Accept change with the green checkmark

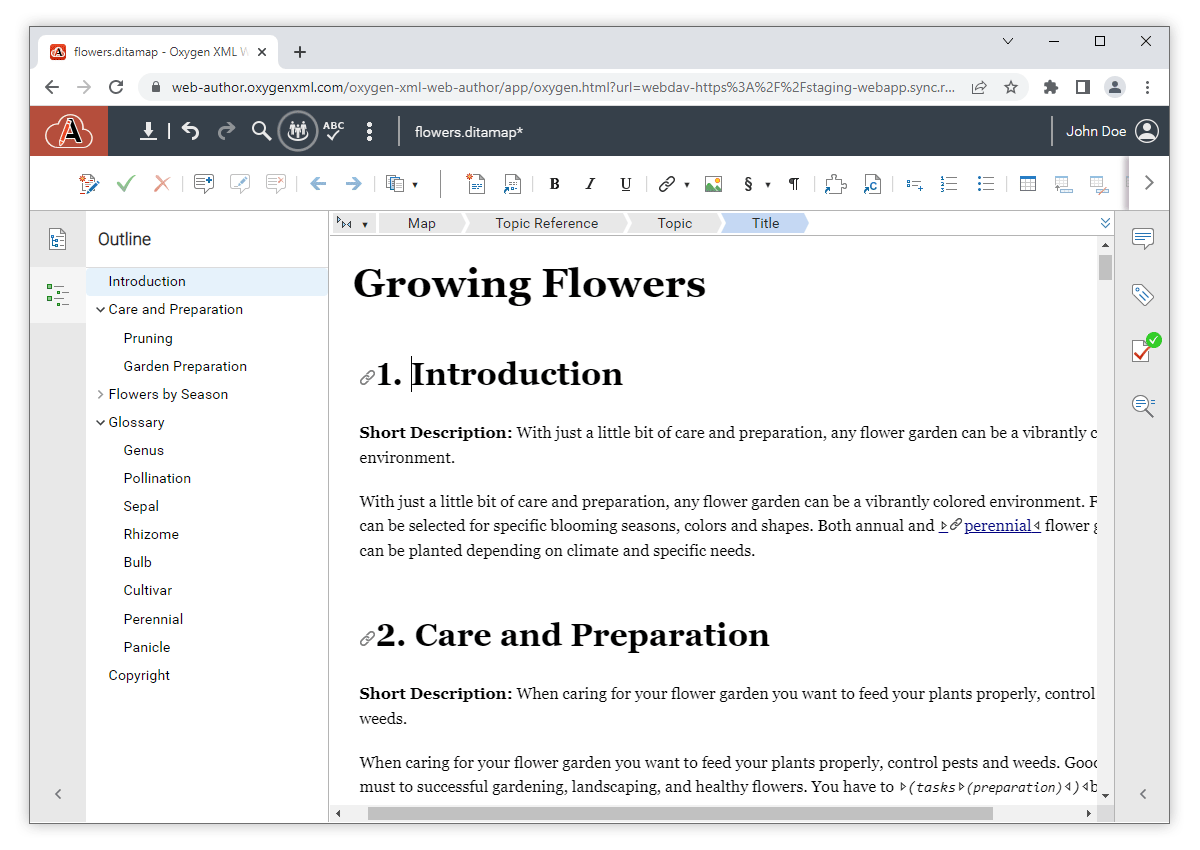point(125,184)
